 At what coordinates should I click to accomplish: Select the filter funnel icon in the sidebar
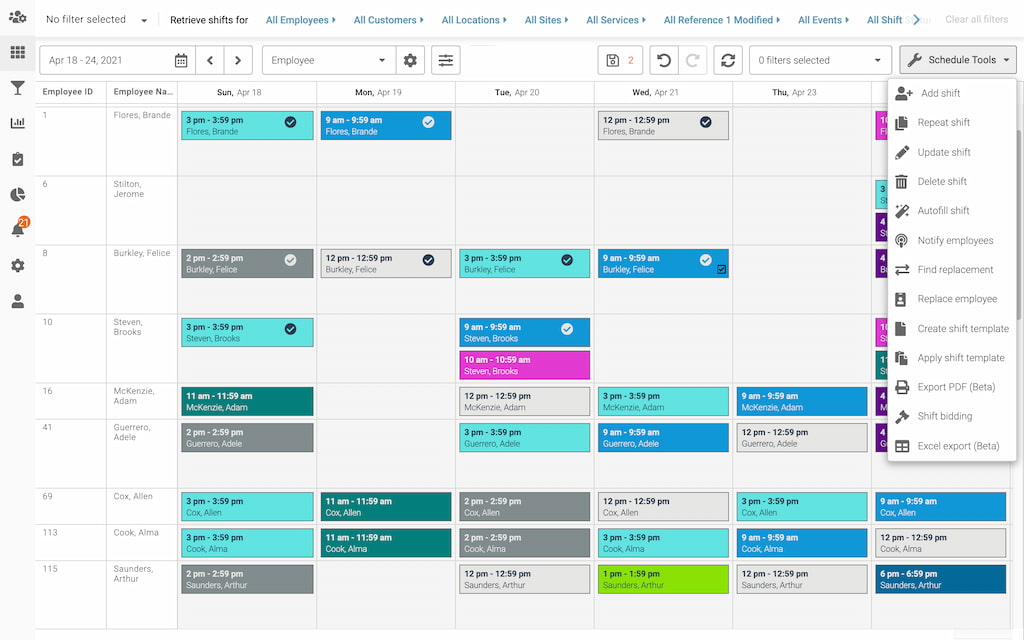point(17,89)
